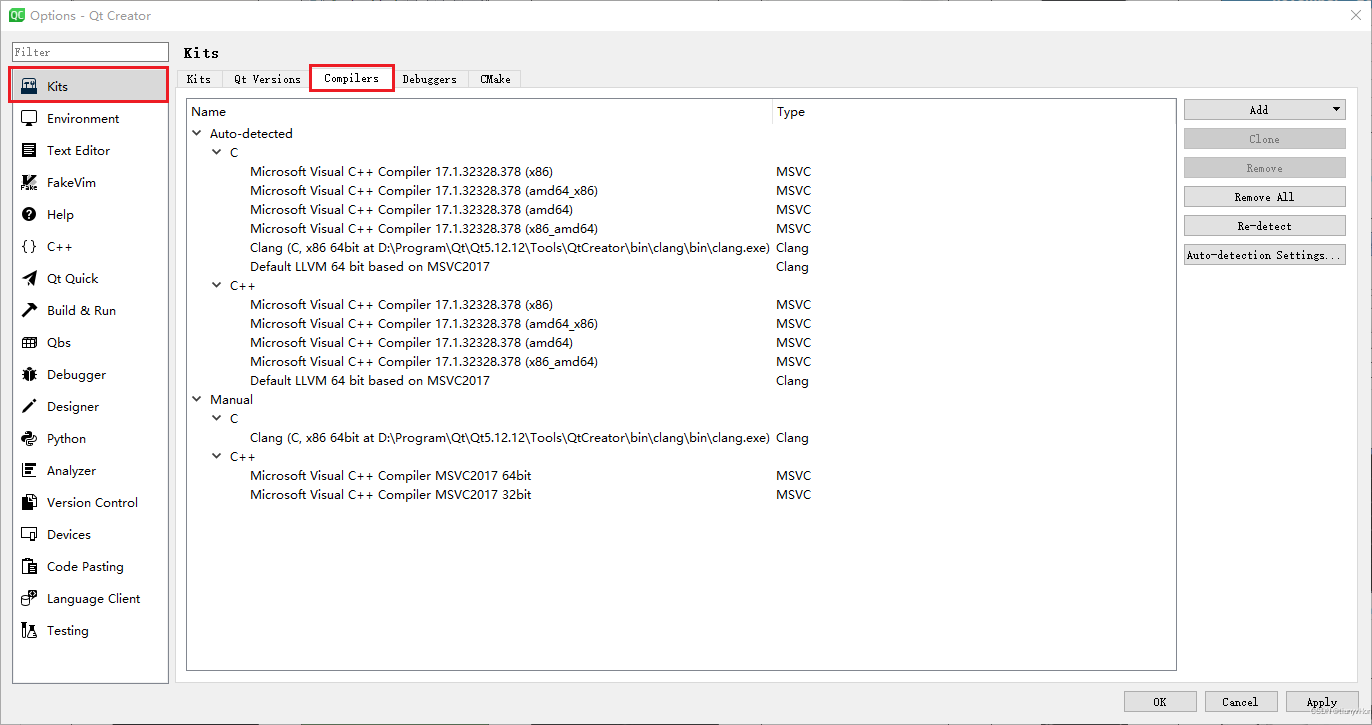Switch to the Compilers tab
The height and width of the screenshot is (725, 1372).
click(352, 78)
